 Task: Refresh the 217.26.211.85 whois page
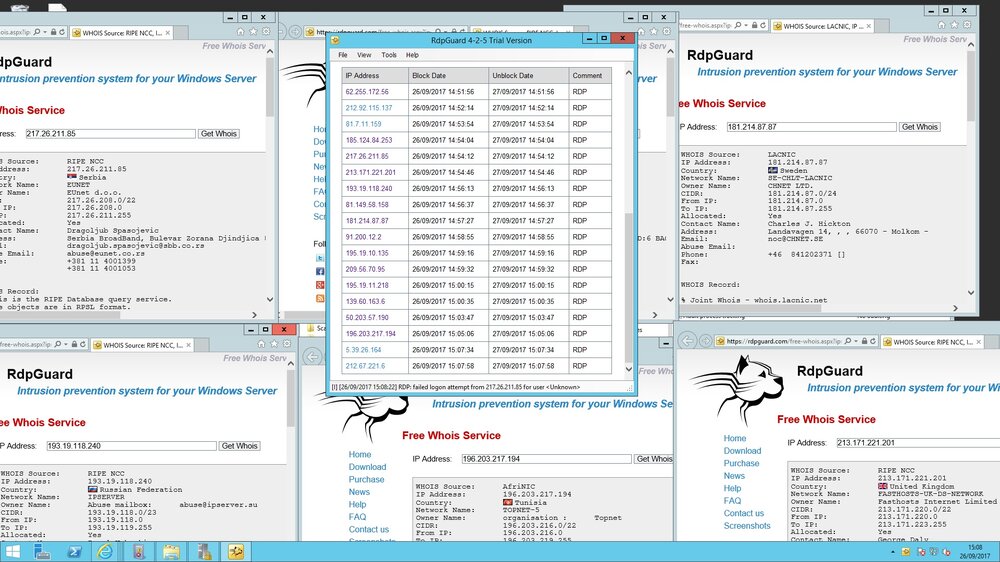point(62,32)
